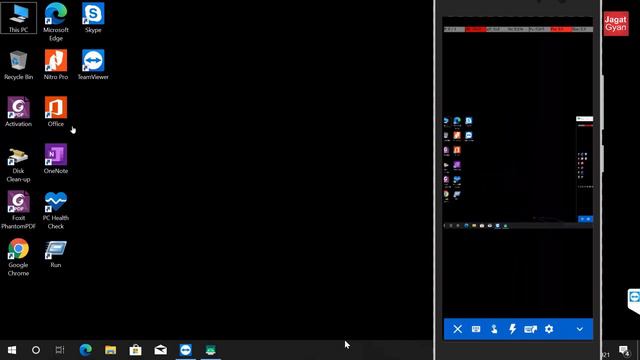The width and height of the screenshot is (640, 360).
Task: Show keyboard in blue remote toolbar
Action: (x=476, y=329)
